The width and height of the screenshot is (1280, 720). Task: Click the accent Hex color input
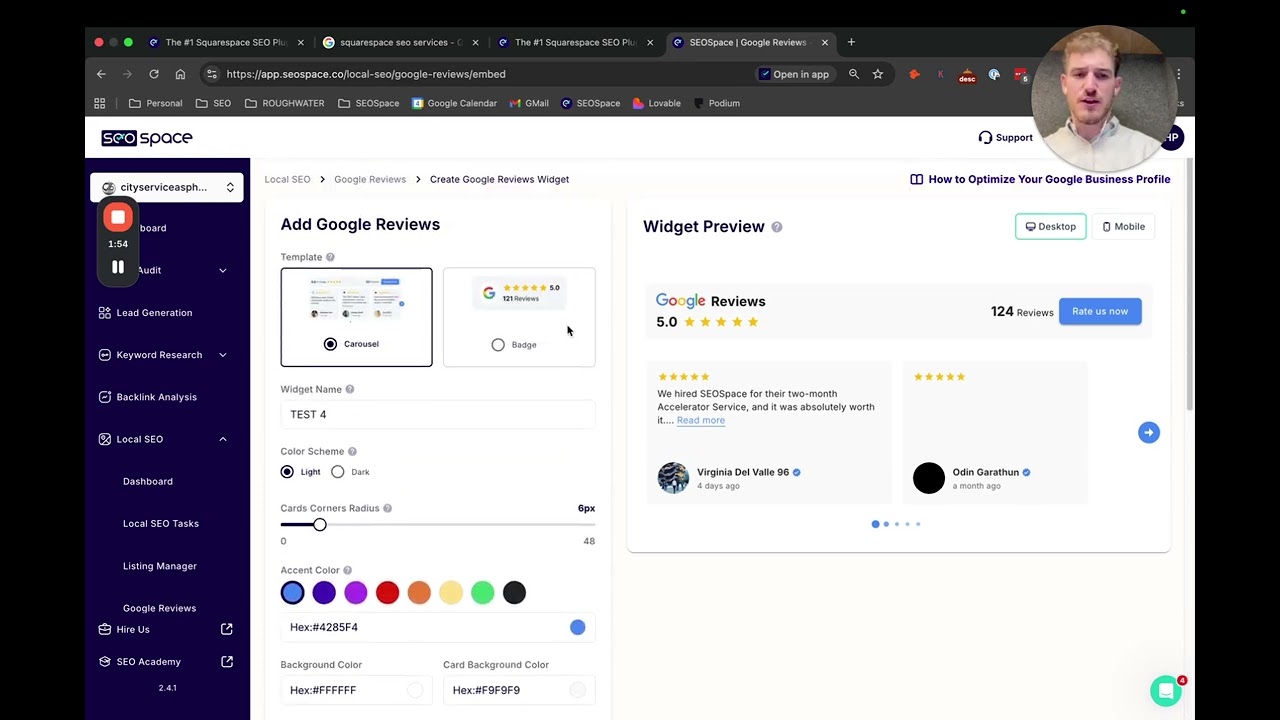(x=438, y=627)
